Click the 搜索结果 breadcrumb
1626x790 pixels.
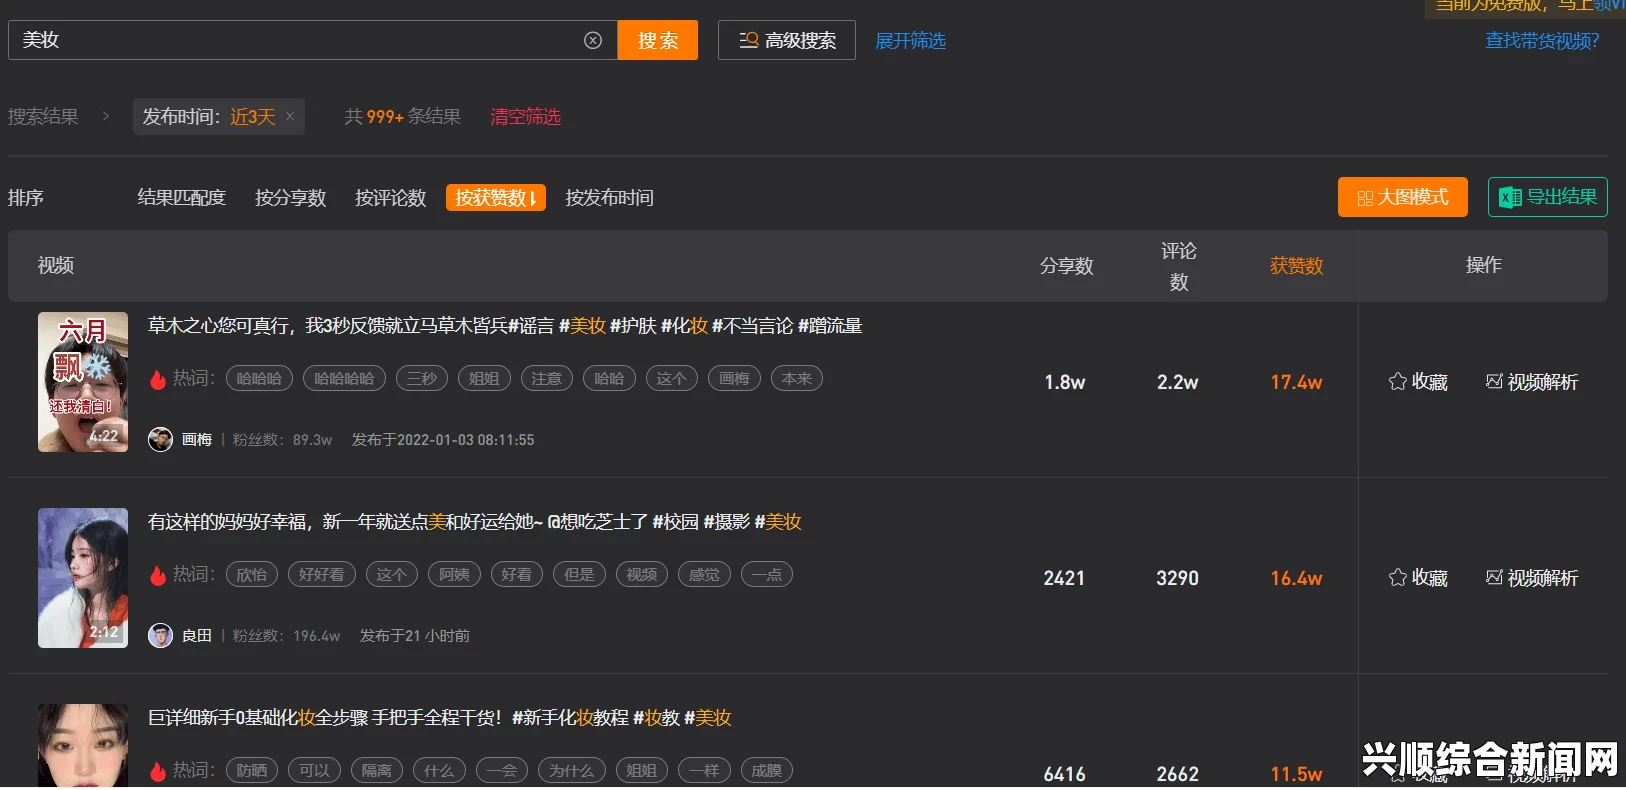[43, 117]
